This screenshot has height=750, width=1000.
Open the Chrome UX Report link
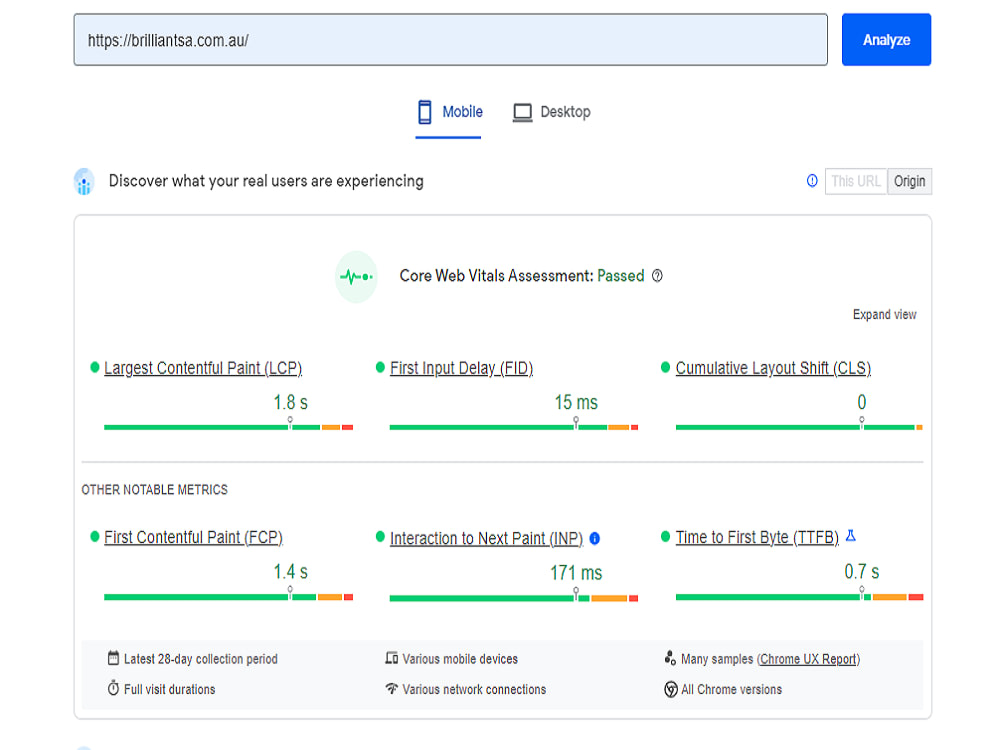coord(808,659)
